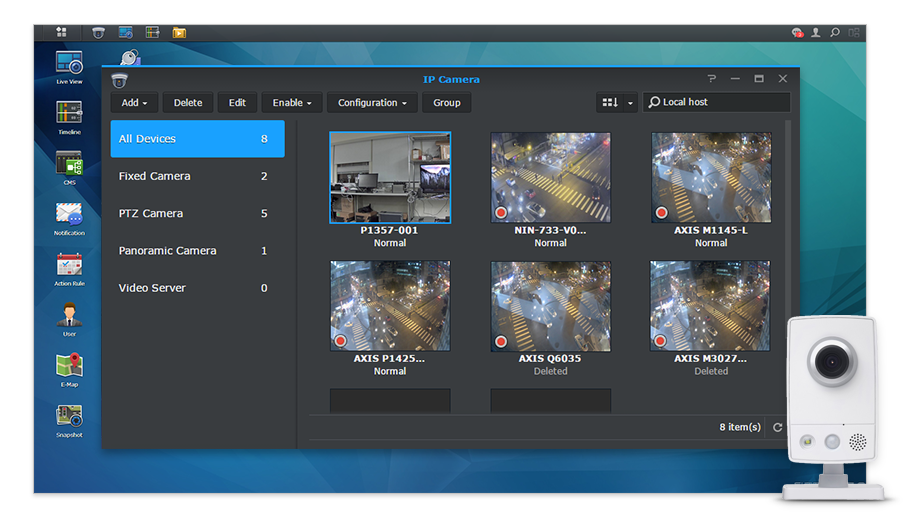Viewport: 907px width, 516px height.
Task: Launch the CMS desktop icon
Action: (69, 164)
